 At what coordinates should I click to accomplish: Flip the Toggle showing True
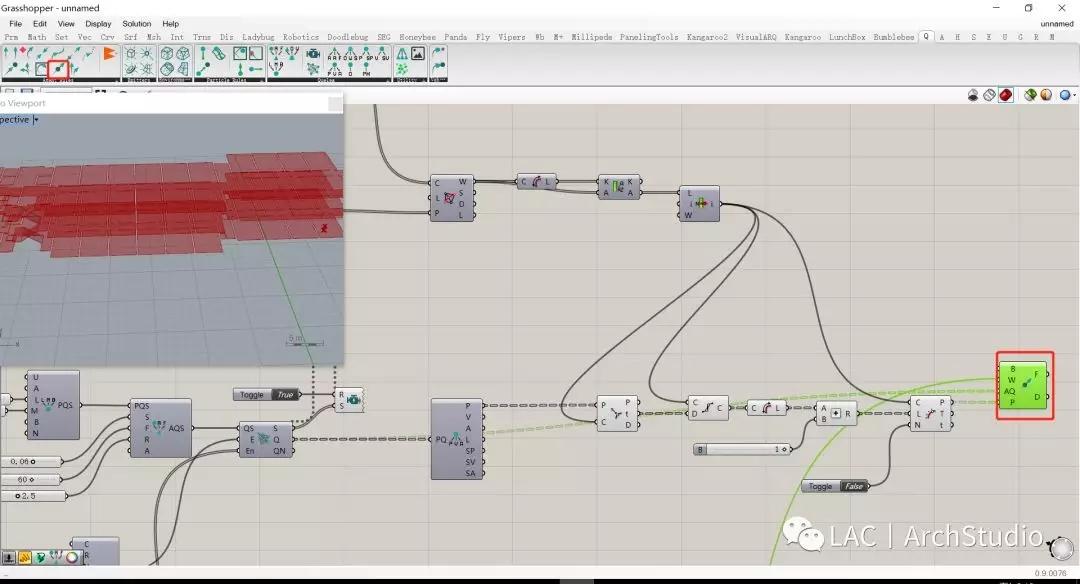point(267,395)
